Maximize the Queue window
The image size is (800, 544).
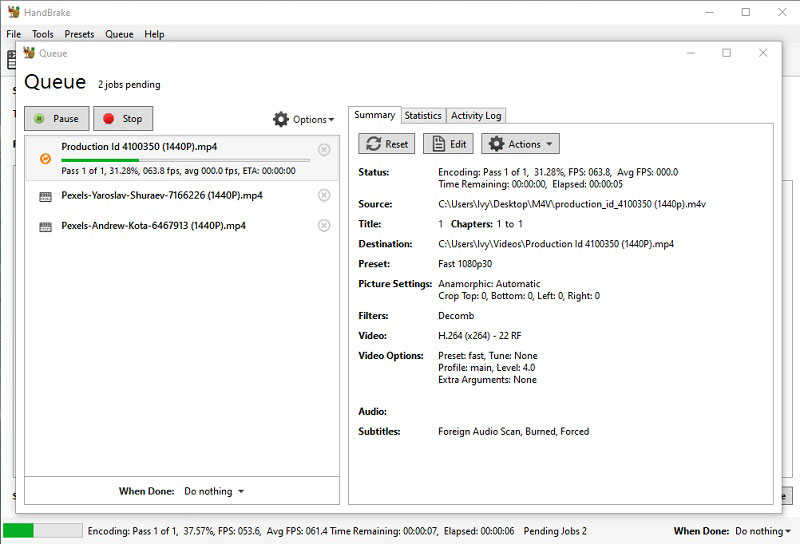[727, 53]
